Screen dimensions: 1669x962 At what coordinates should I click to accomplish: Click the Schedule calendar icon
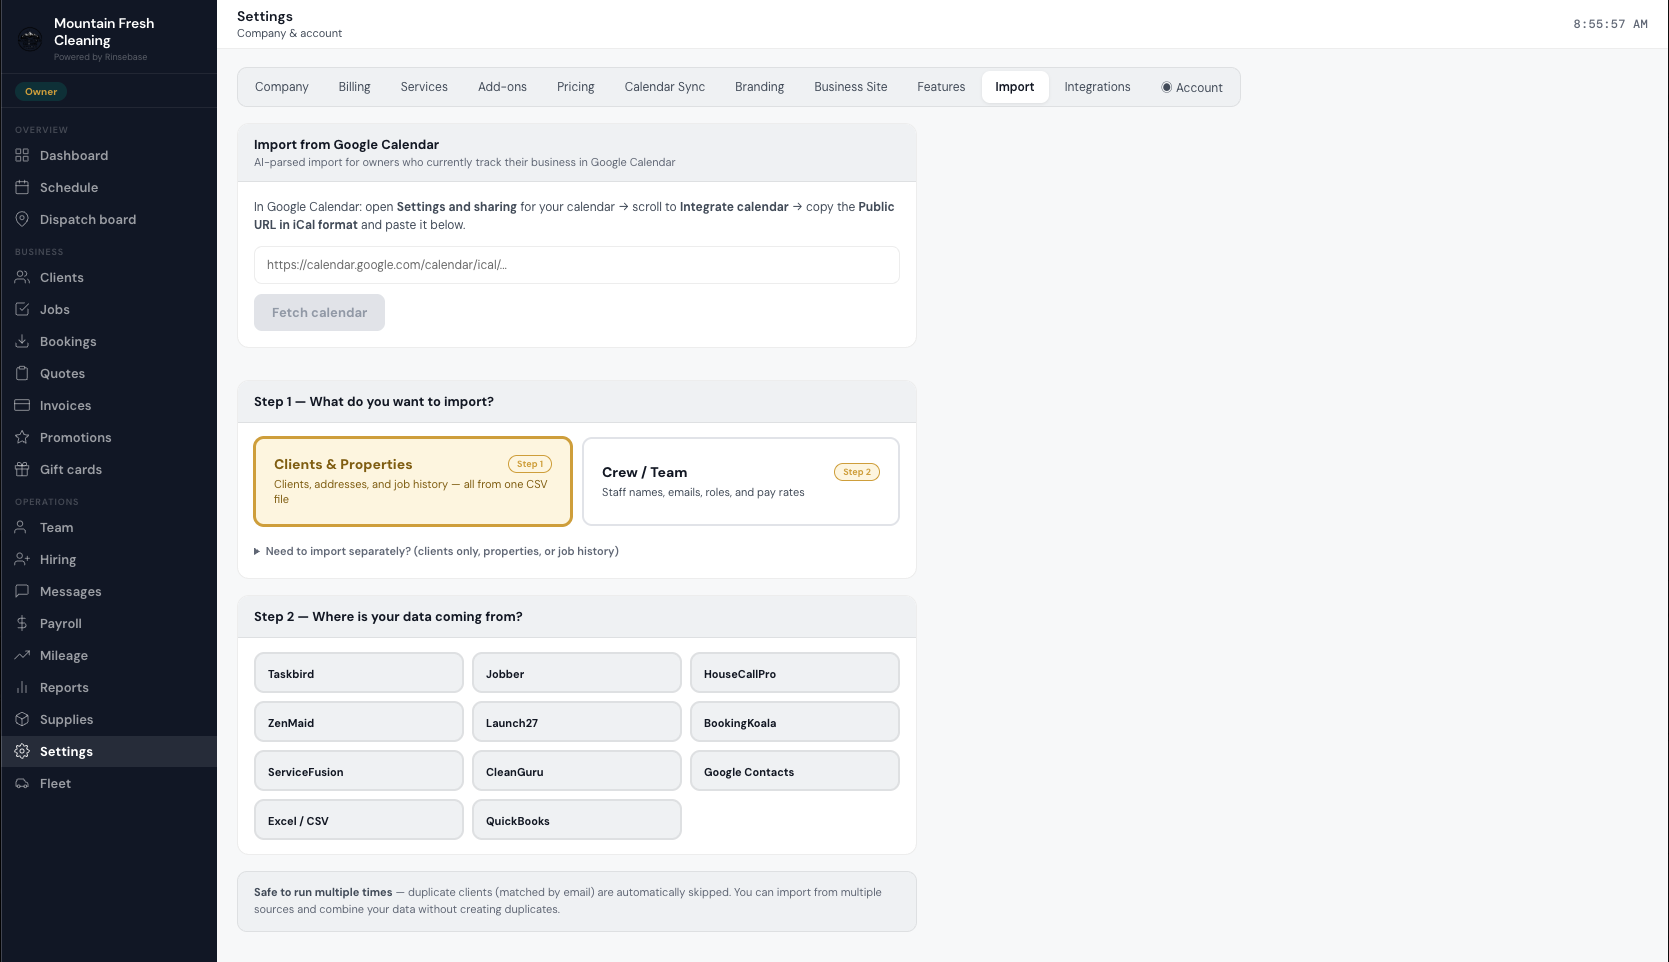(22, 187)
